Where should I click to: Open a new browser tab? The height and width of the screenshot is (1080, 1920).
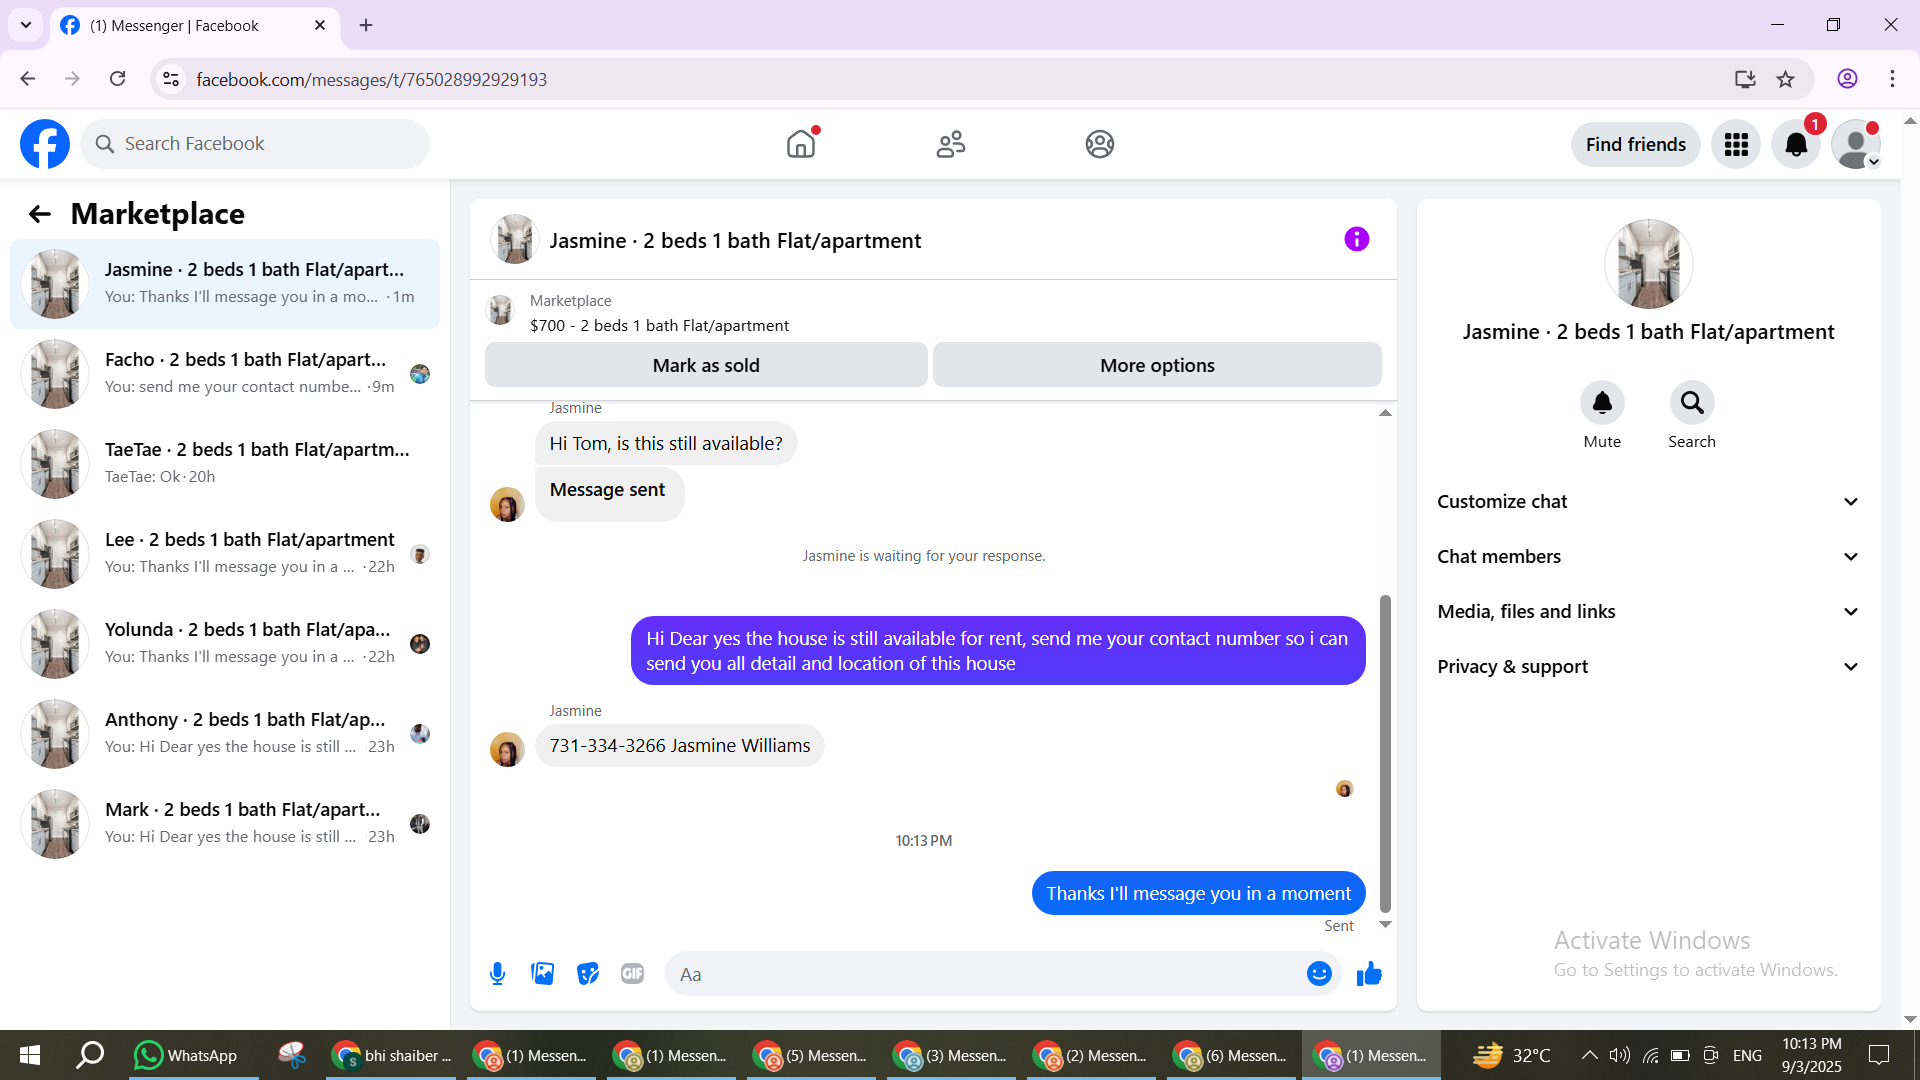click(x=366, y=25)
